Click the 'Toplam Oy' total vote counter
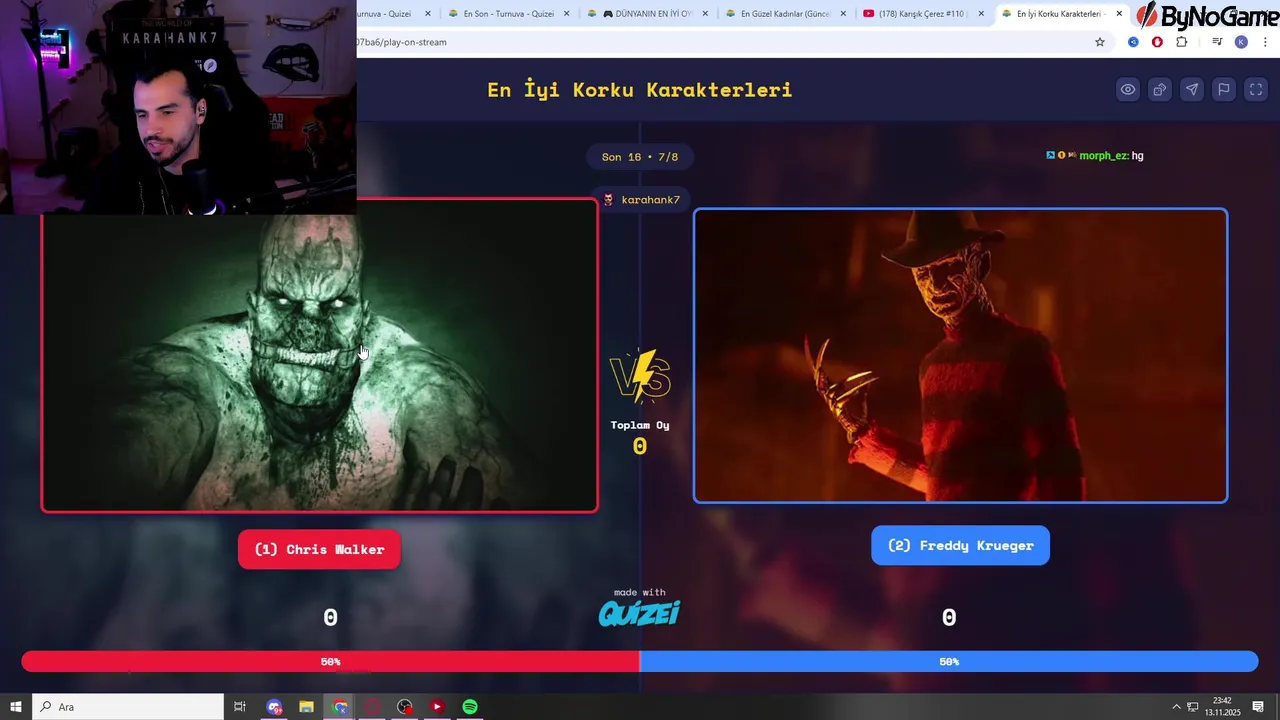The image size is (1280, 720). point(640,437)
